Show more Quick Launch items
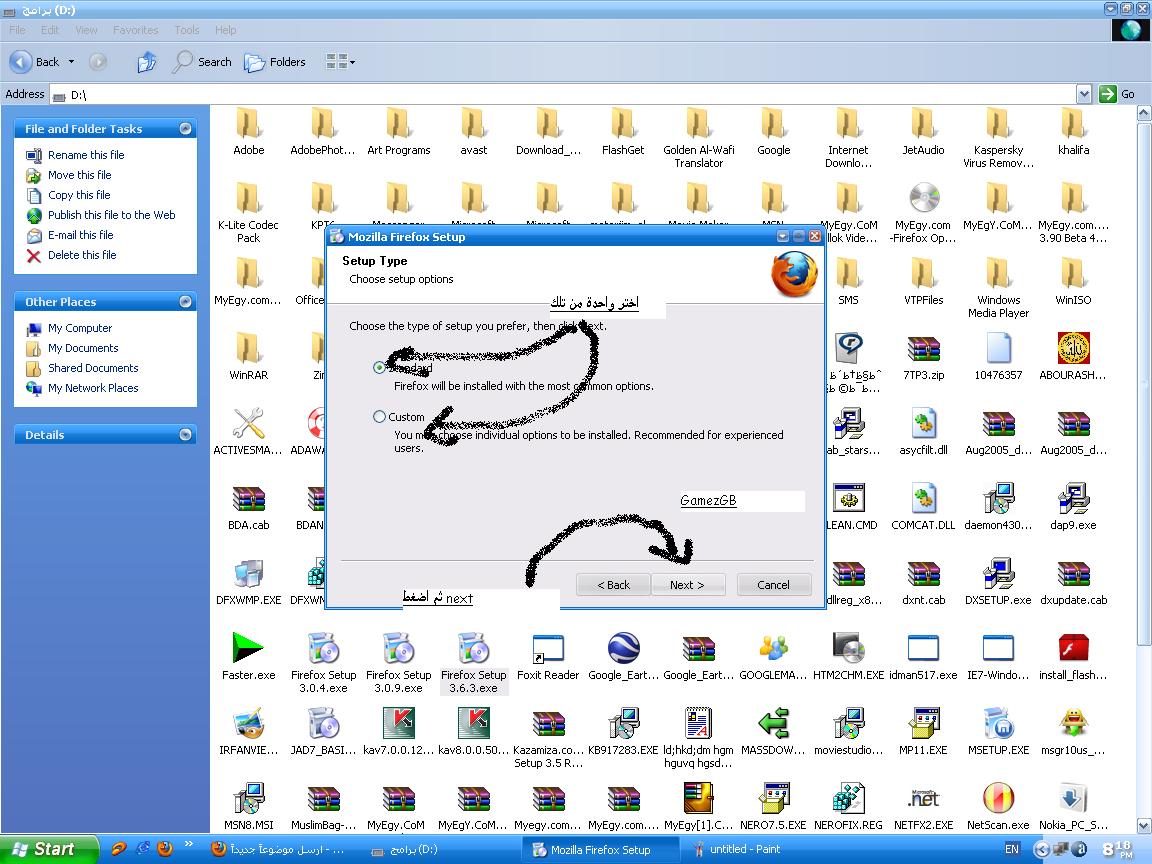The height and width of the screenshot is (864, 1152). 189,844
